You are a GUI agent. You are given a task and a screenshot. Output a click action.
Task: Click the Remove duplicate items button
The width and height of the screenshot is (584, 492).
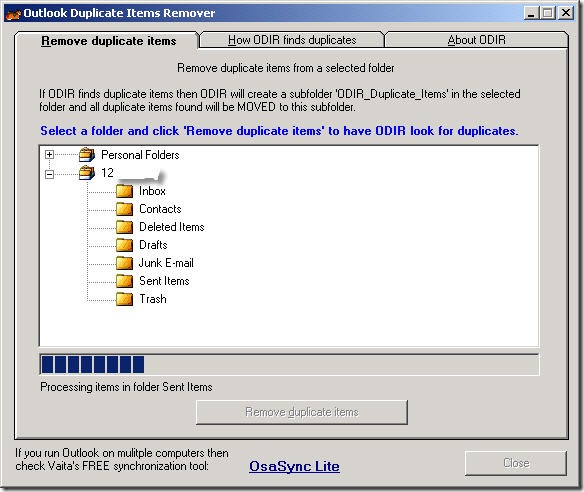(302, 412)
